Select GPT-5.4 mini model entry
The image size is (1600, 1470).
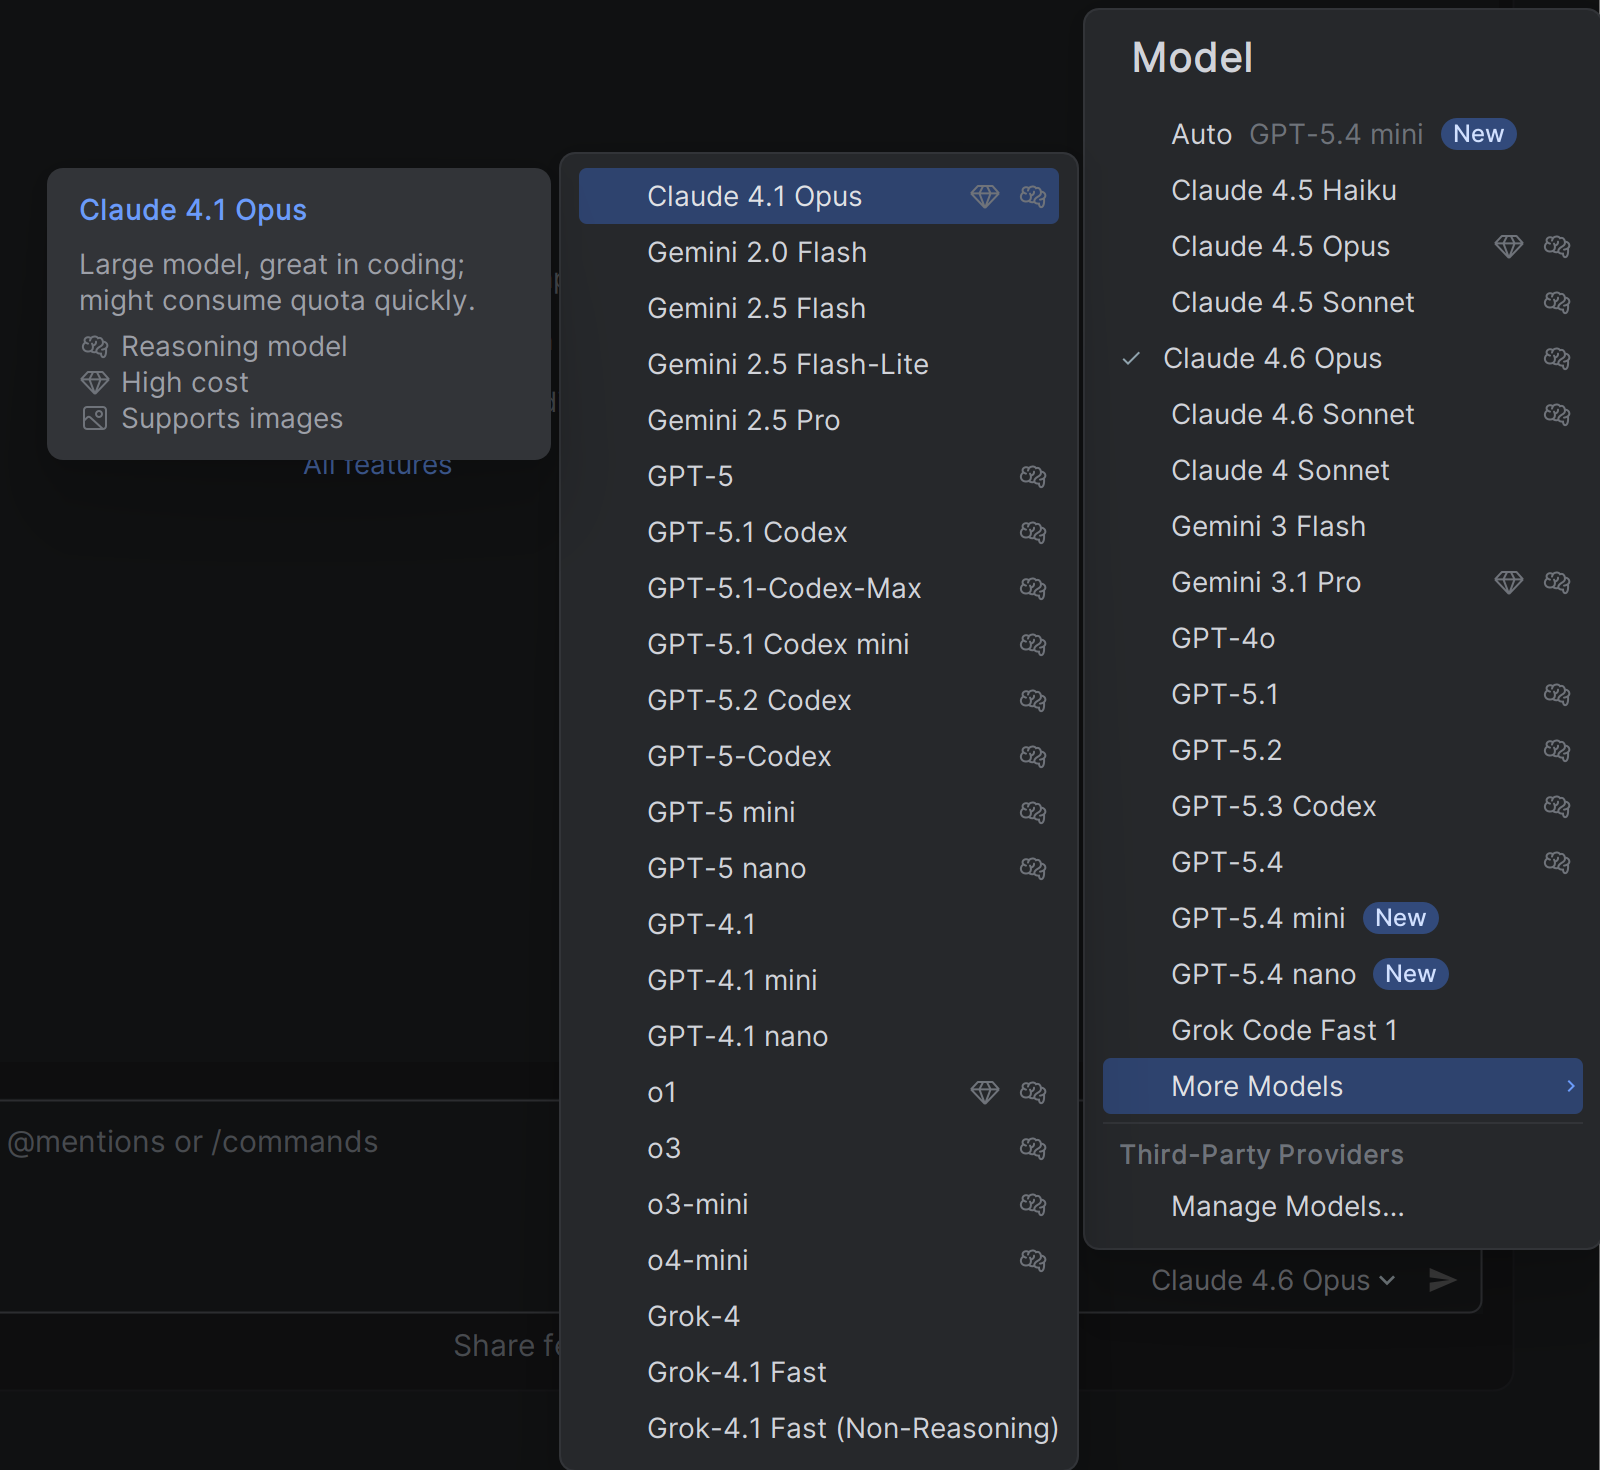[x=1343, y=918]
